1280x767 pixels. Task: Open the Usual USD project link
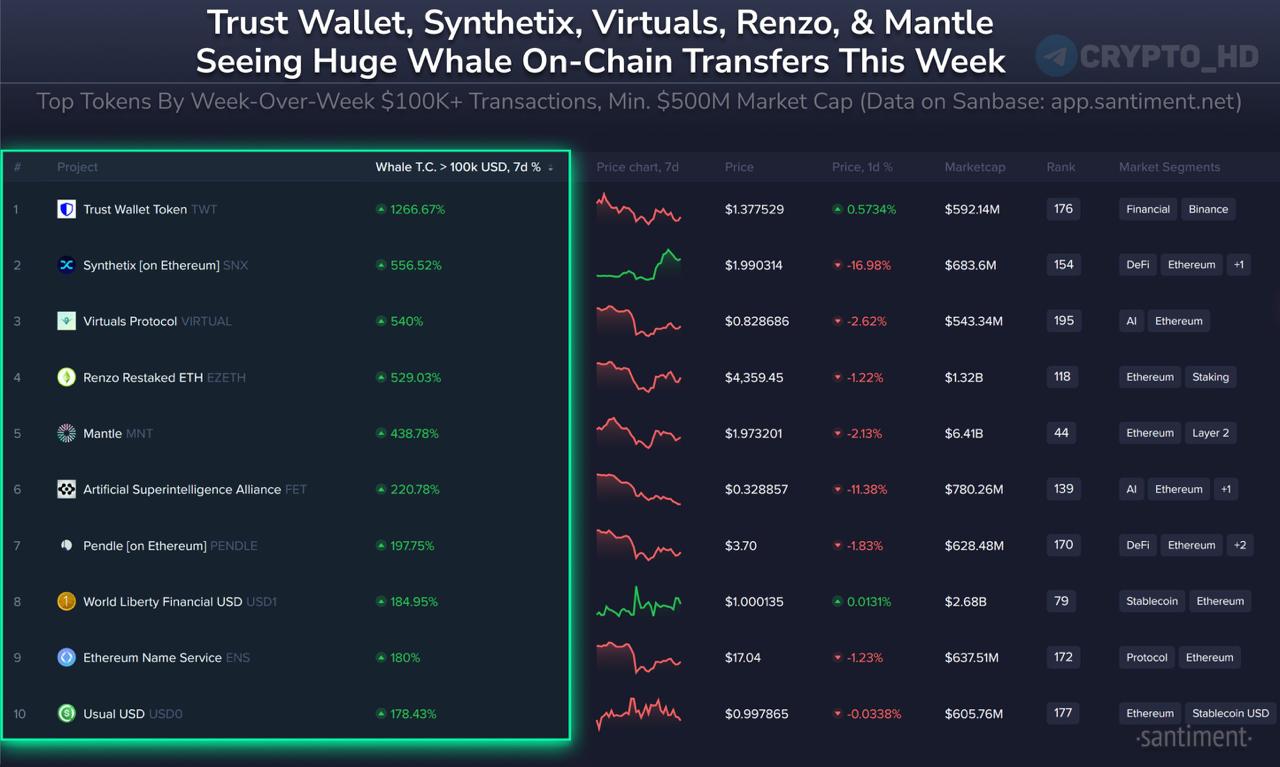click(x=114, y=713)
